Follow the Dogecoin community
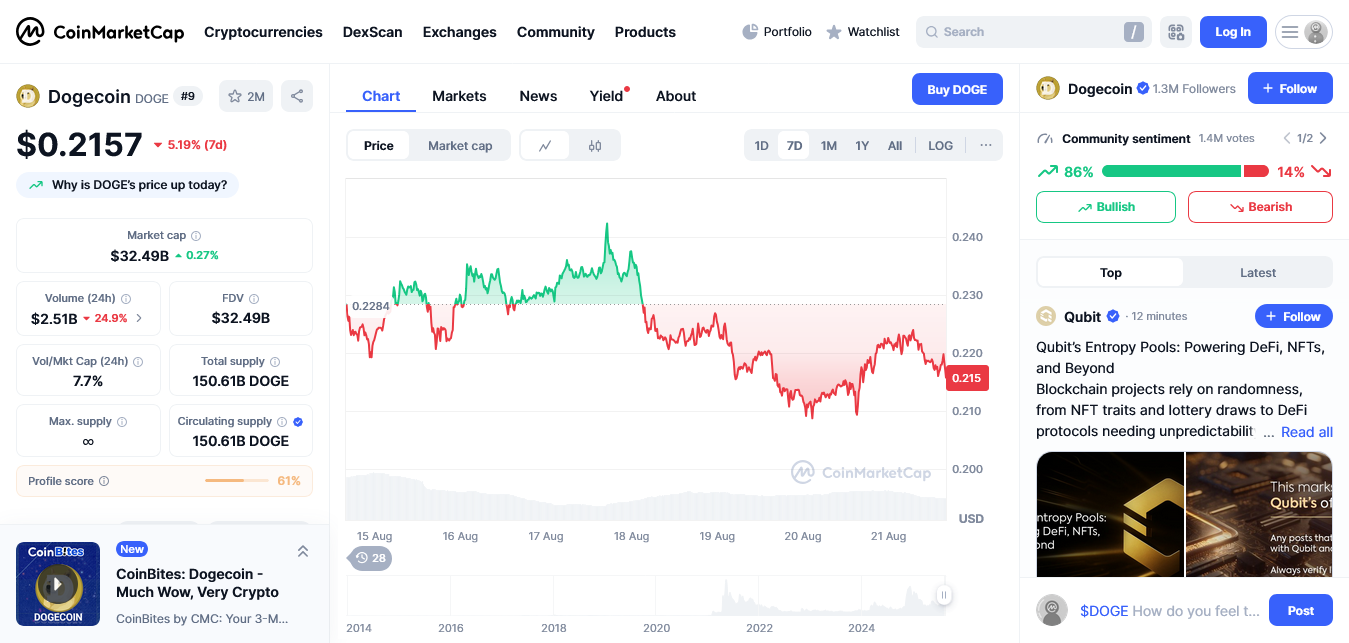1349x643 pixels. coord(1290,89)
